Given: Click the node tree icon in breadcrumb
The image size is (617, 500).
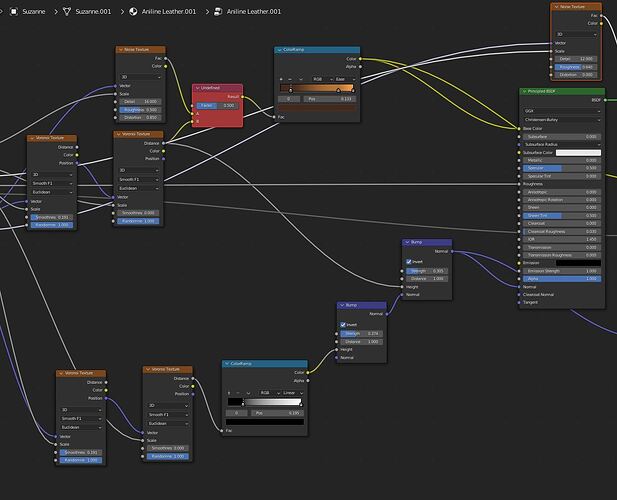Looking at the screenshot, I should tap(218, 11).
